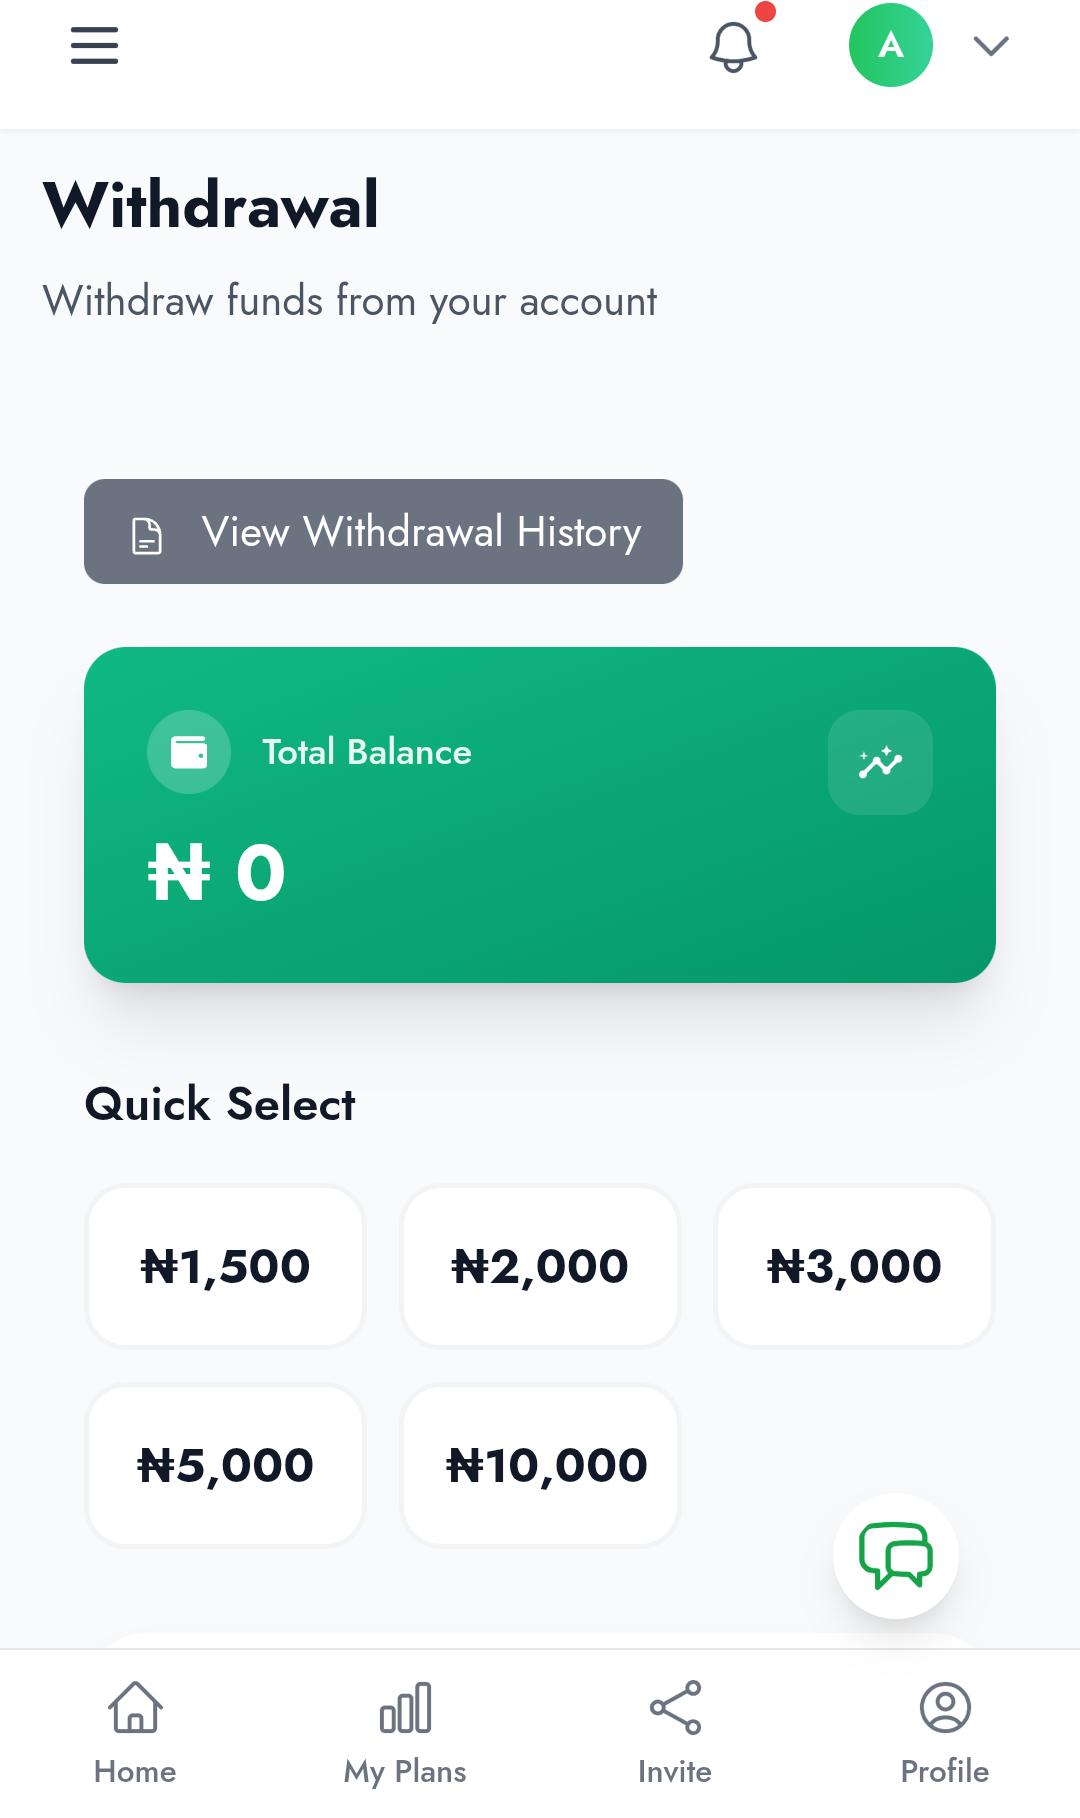Click View Withdrawal History
This screenshot has width=1080, height=1818.
pos(382,532)
